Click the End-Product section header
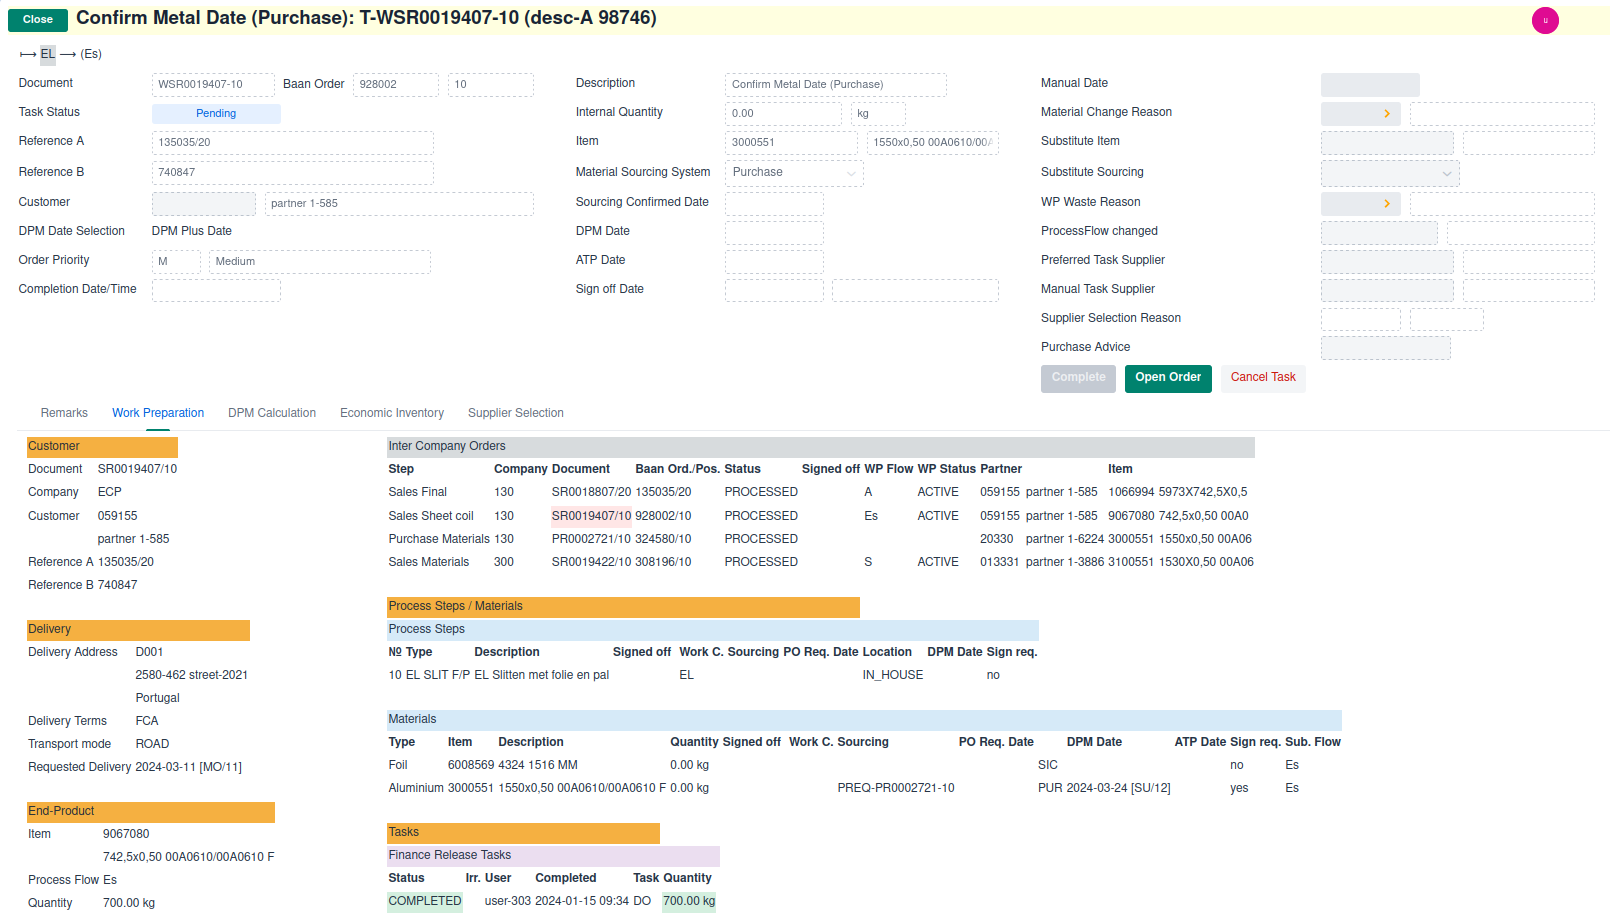This screenshot has height=916, width=1610. [x=151, y=812]
